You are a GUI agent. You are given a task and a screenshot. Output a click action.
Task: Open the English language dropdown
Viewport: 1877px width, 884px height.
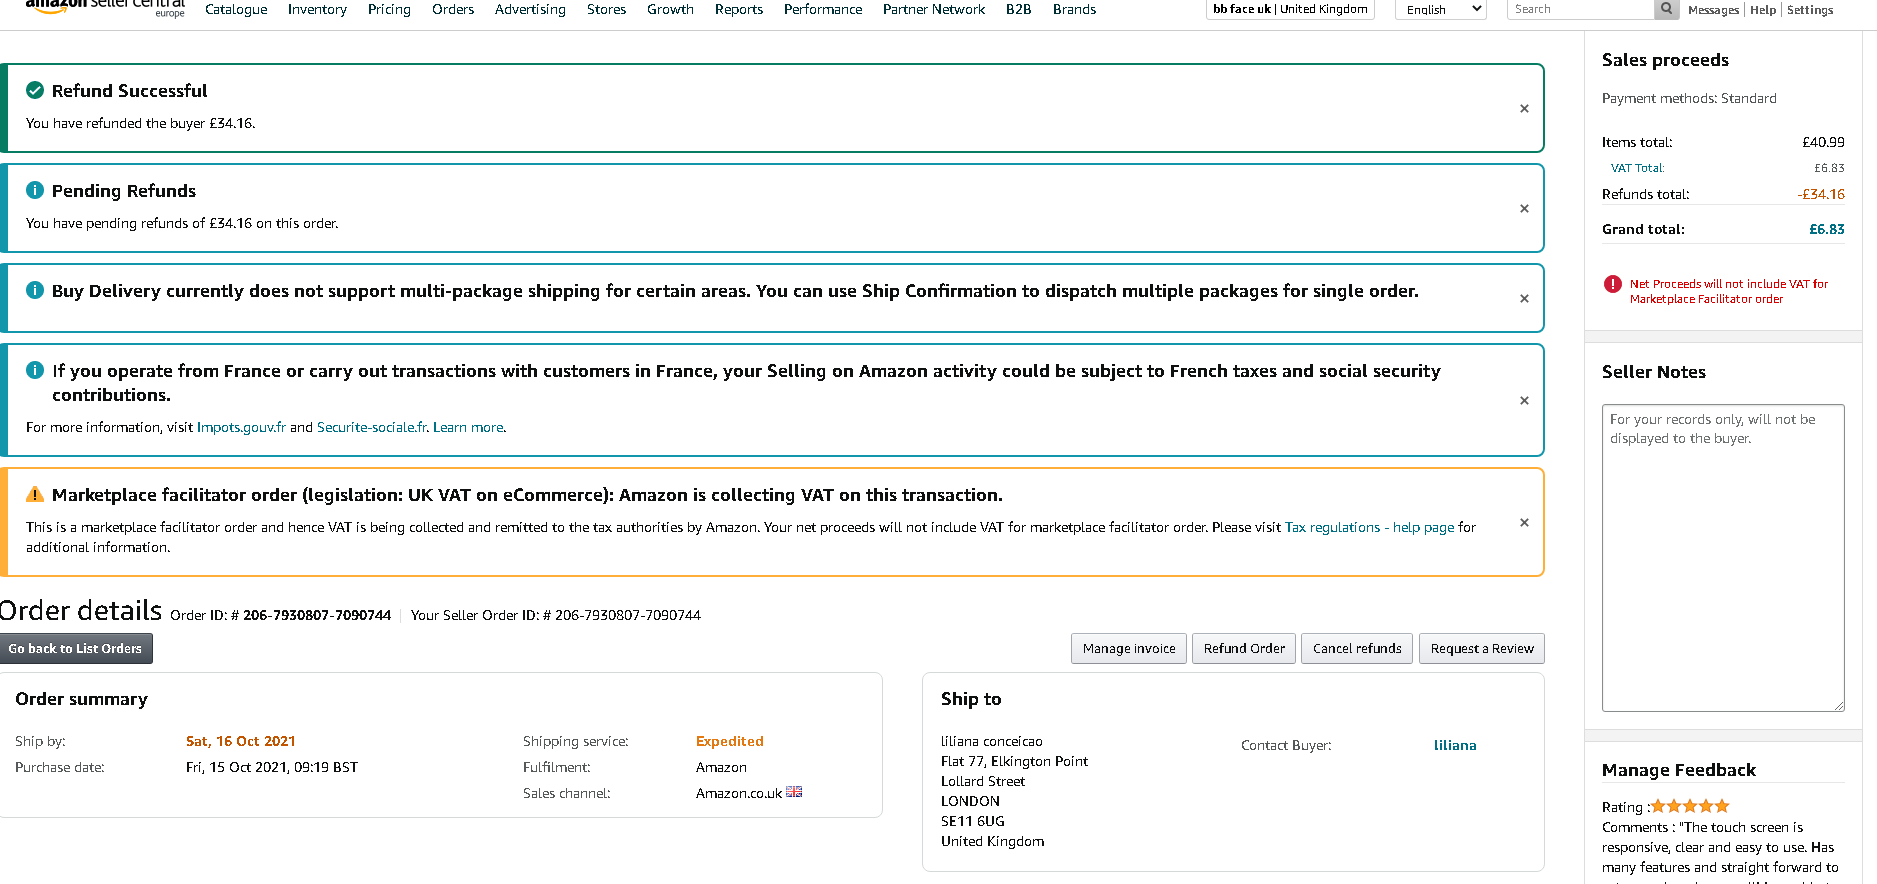pos(1440,10)
